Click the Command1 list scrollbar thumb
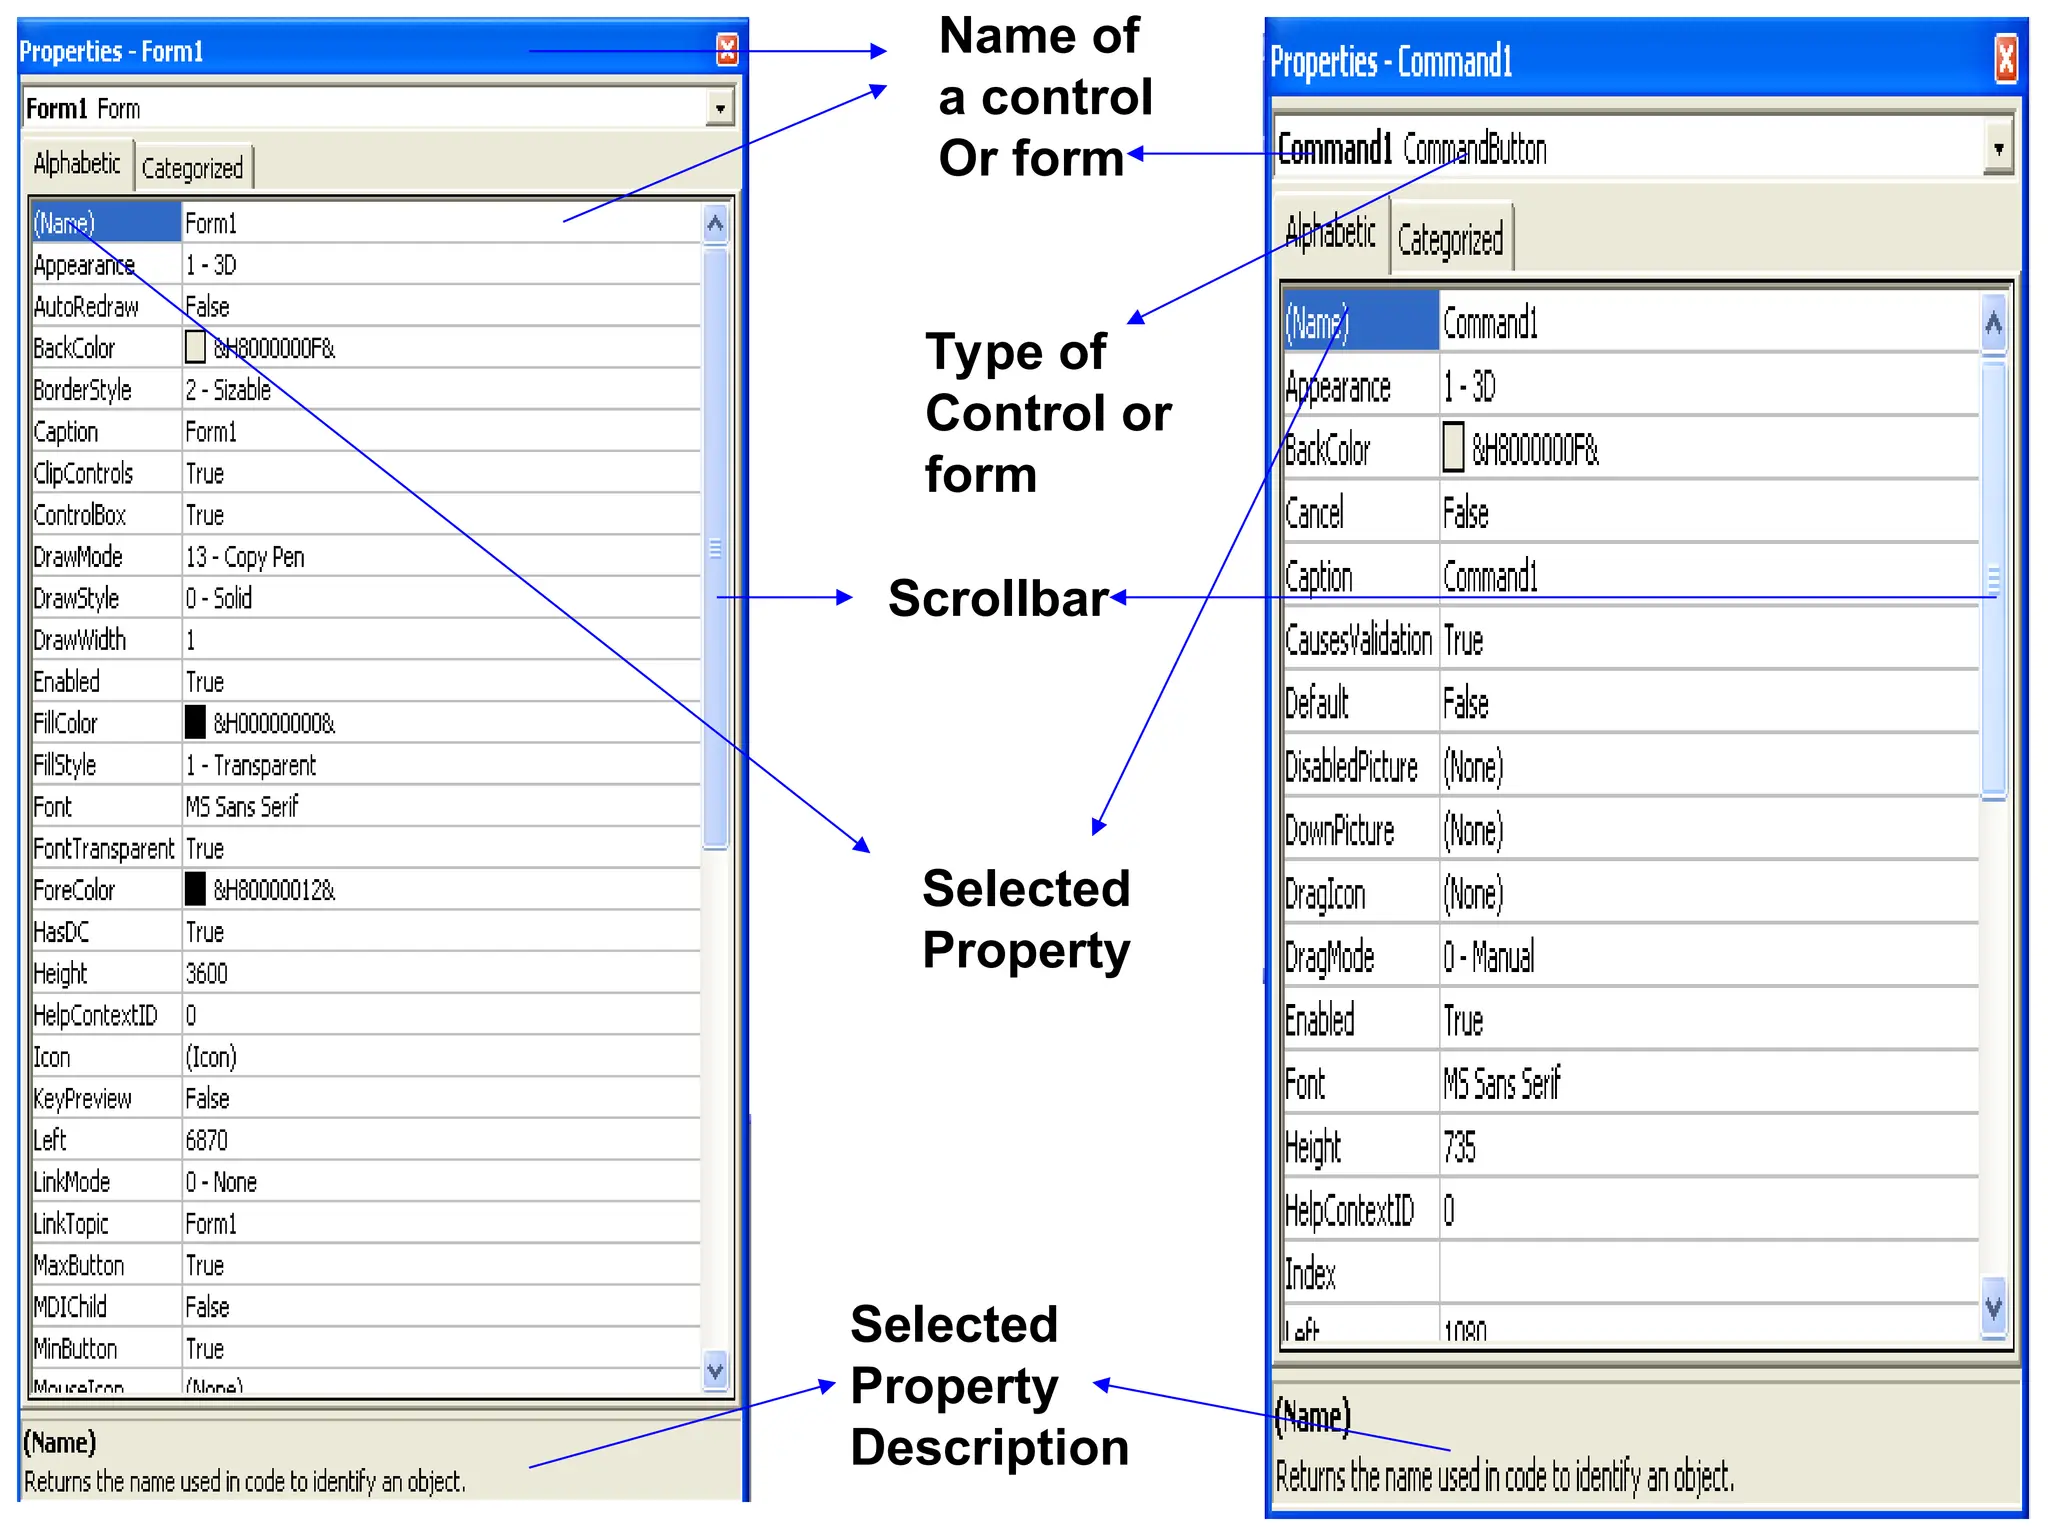The width and height of the screenshot is (2048, 1536). (1992, 580)
